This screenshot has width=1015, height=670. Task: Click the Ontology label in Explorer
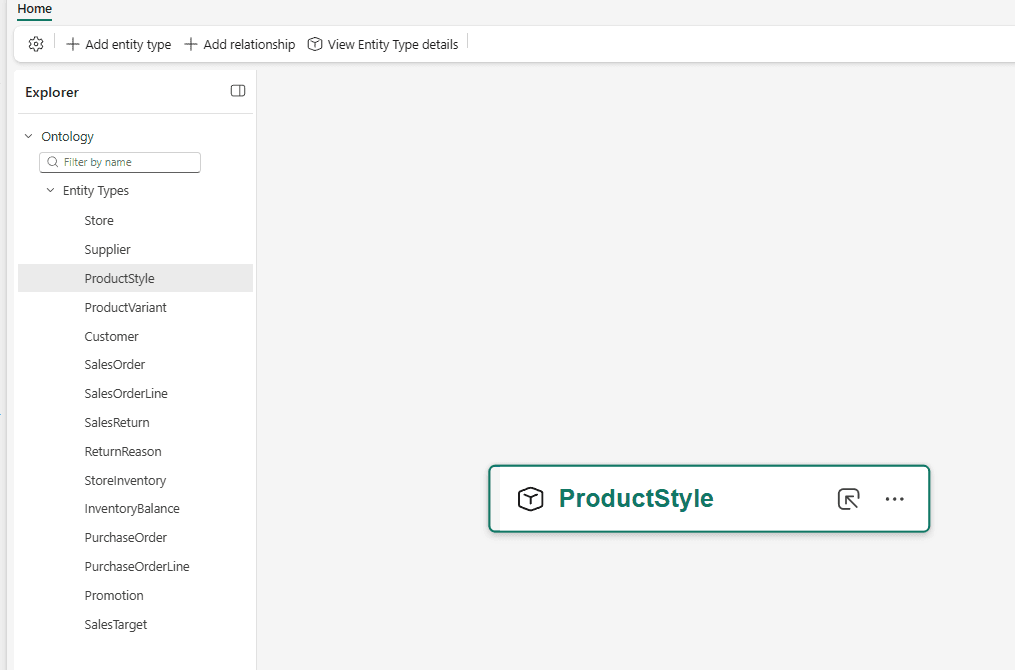(67, 137)
